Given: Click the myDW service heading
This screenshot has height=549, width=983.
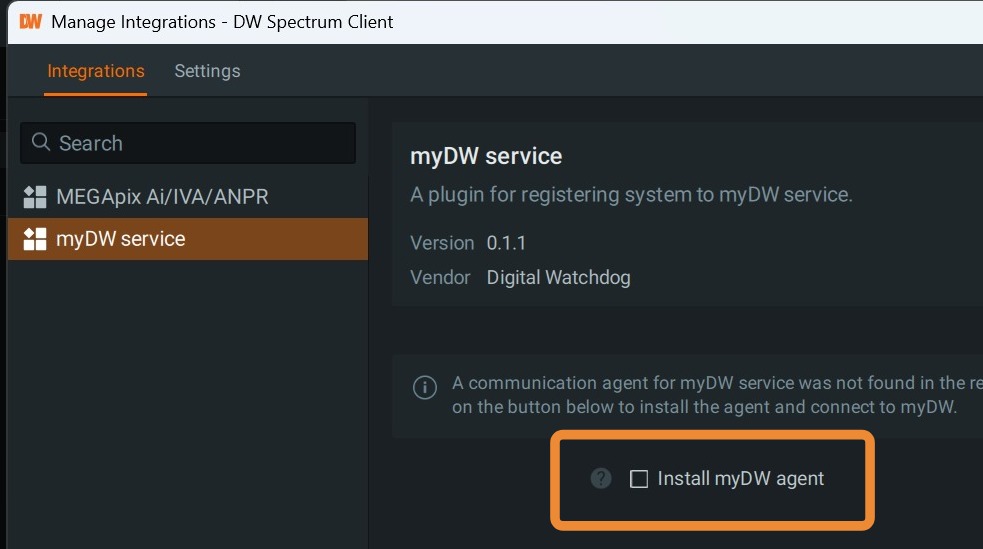Looking at the screenshot, I should [486, 156].
